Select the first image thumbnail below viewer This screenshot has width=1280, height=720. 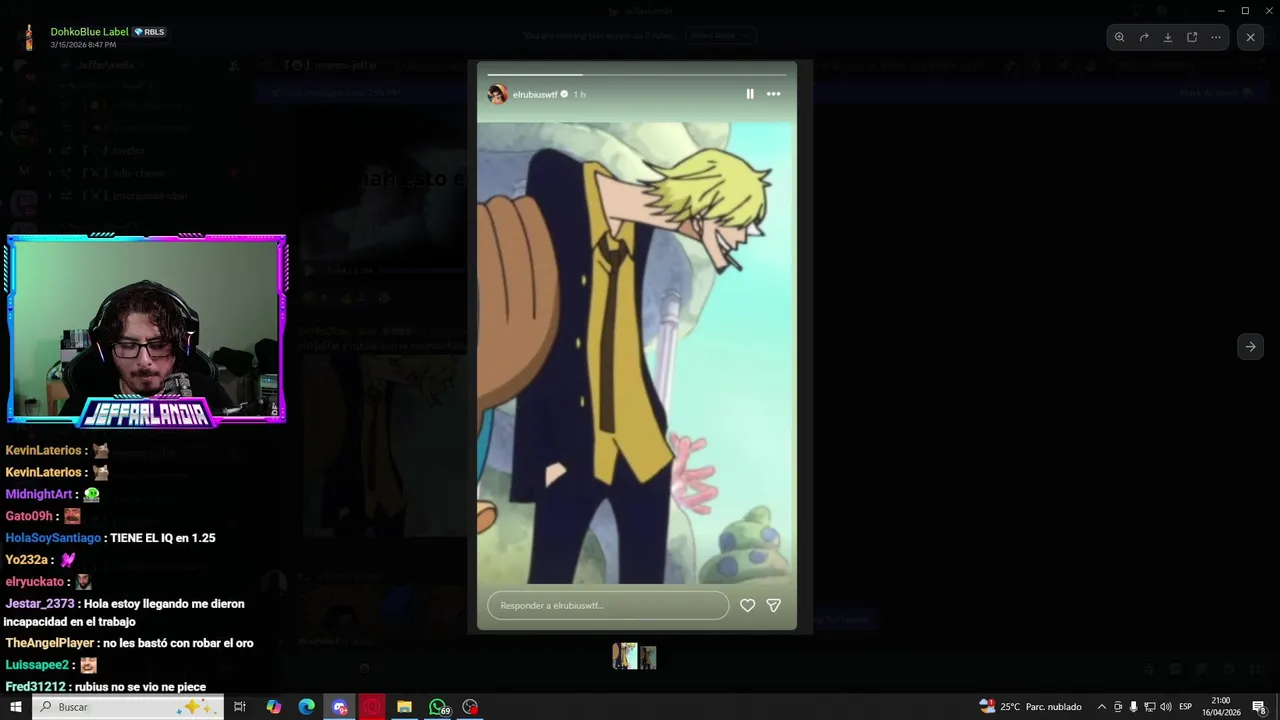[625, 656]
